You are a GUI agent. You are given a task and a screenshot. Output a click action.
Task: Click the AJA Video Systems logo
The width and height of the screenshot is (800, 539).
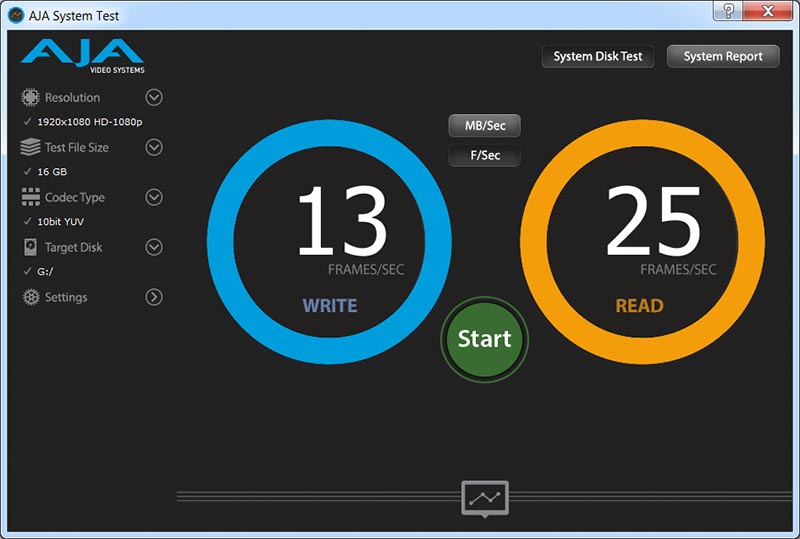(83, 56)
